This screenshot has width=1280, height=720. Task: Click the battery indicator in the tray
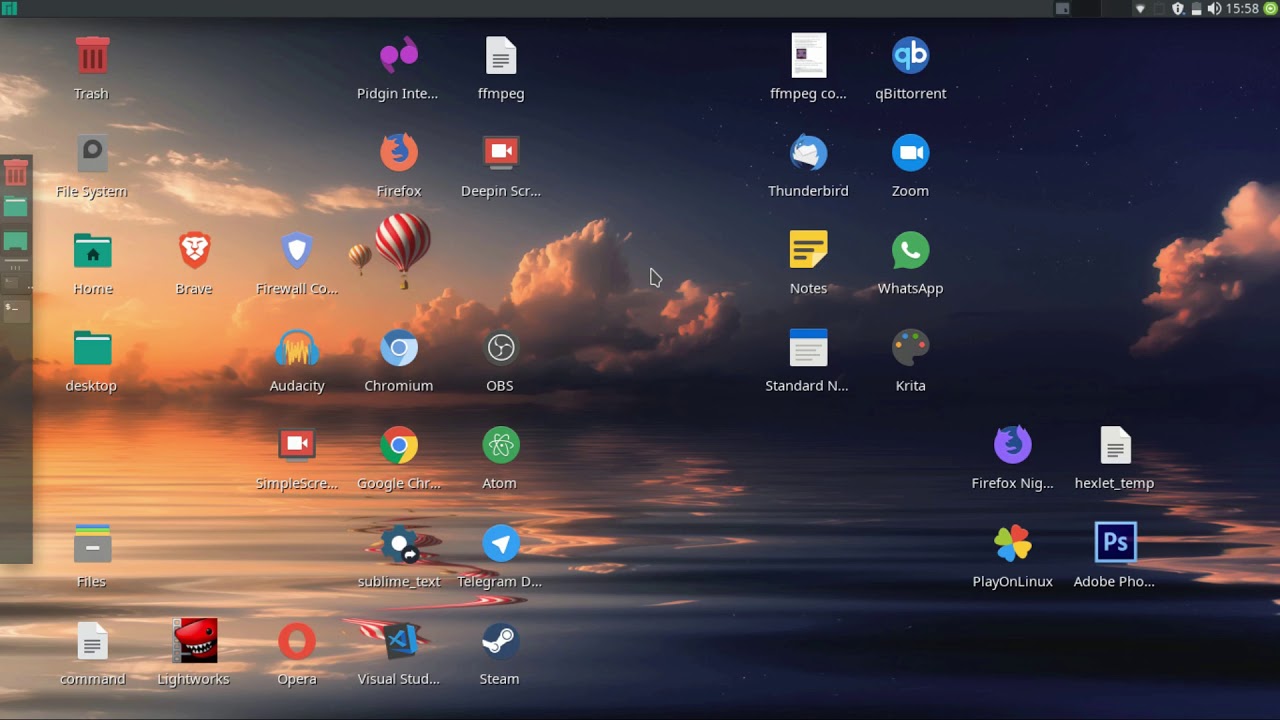[1196, 8]
